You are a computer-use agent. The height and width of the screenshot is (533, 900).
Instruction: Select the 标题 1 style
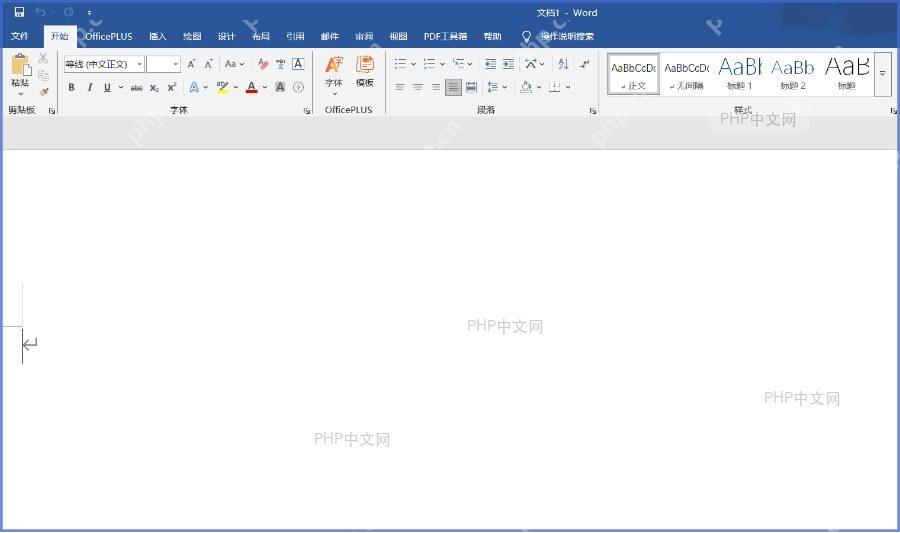pos(740,74)
